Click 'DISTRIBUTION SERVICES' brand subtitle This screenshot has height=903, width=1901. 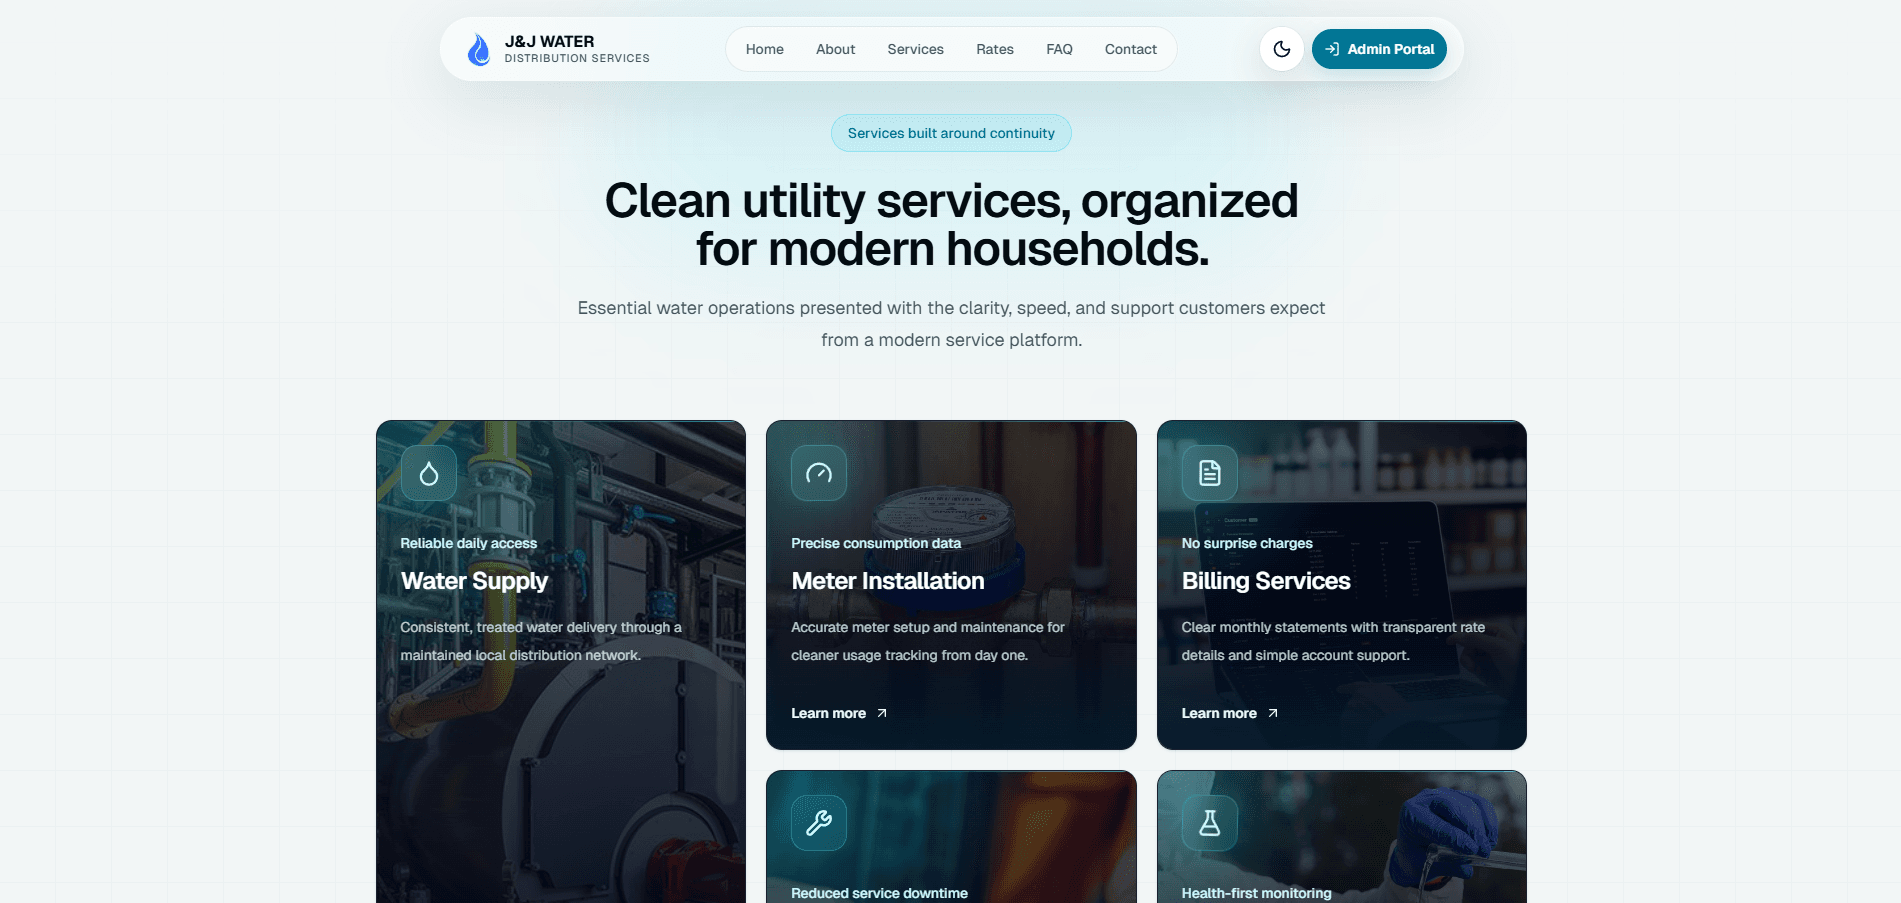click(577, 58)
